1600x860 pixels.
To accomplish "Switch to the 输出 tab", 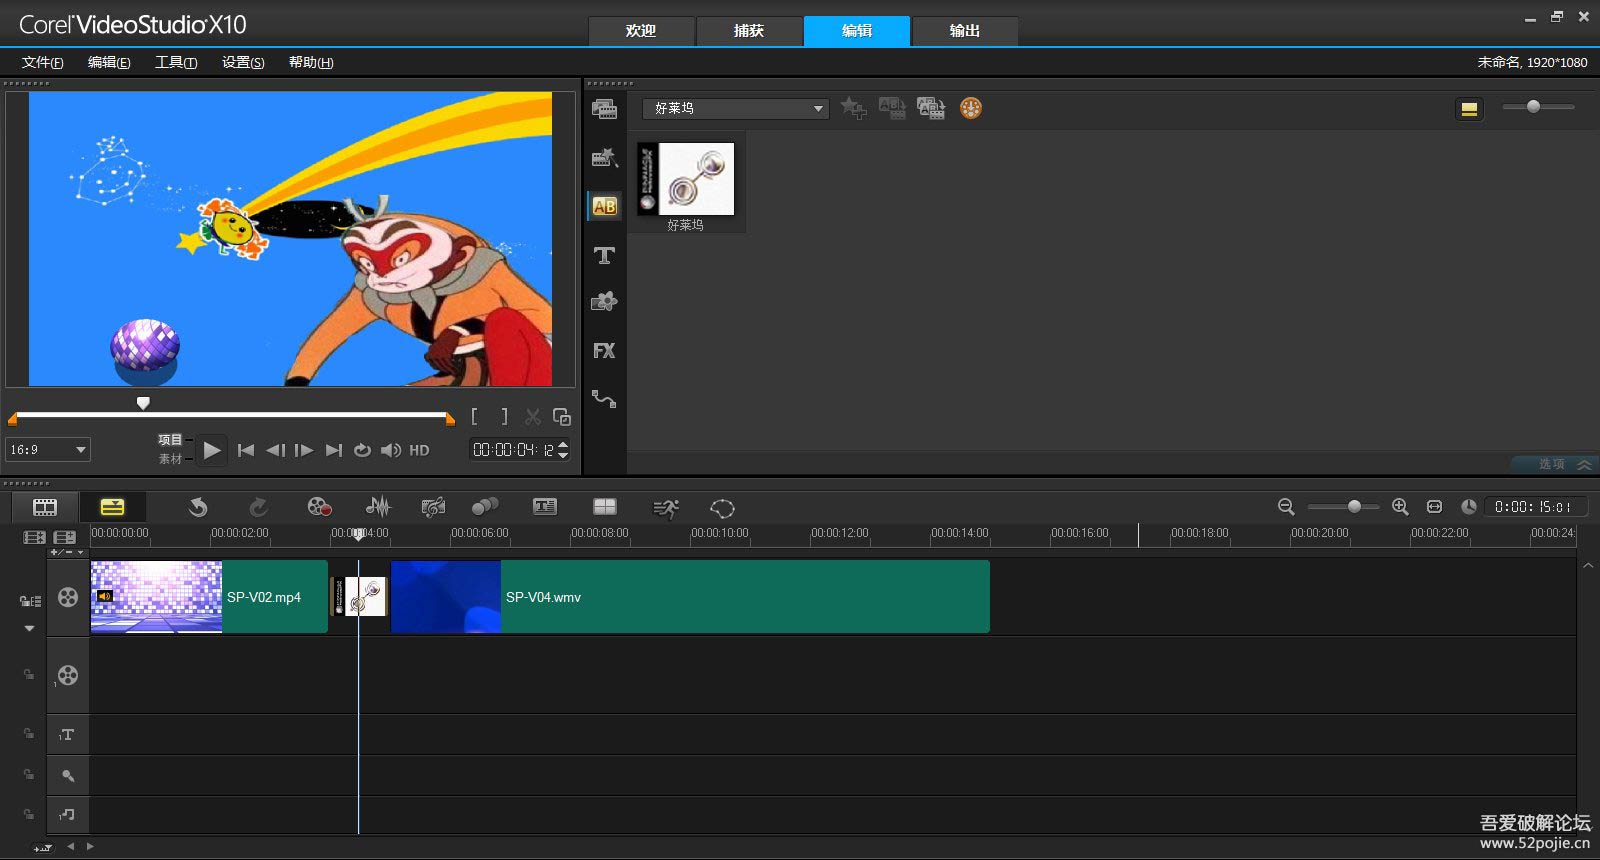I will click(x=964, y=31).
